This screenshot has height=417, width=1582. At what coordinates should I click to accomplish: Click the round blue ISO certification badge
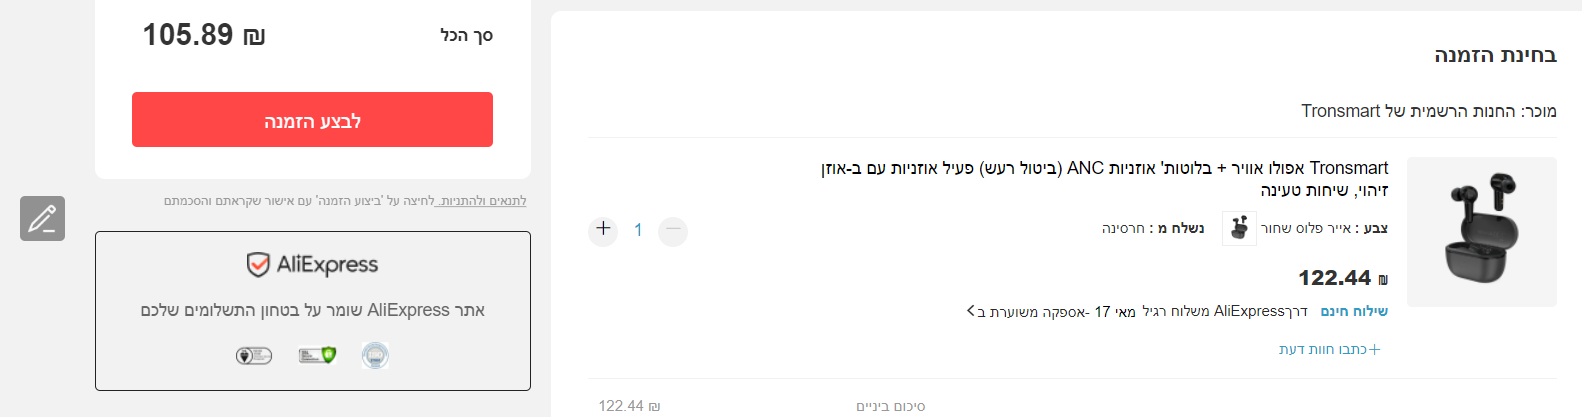click(375, 355)
